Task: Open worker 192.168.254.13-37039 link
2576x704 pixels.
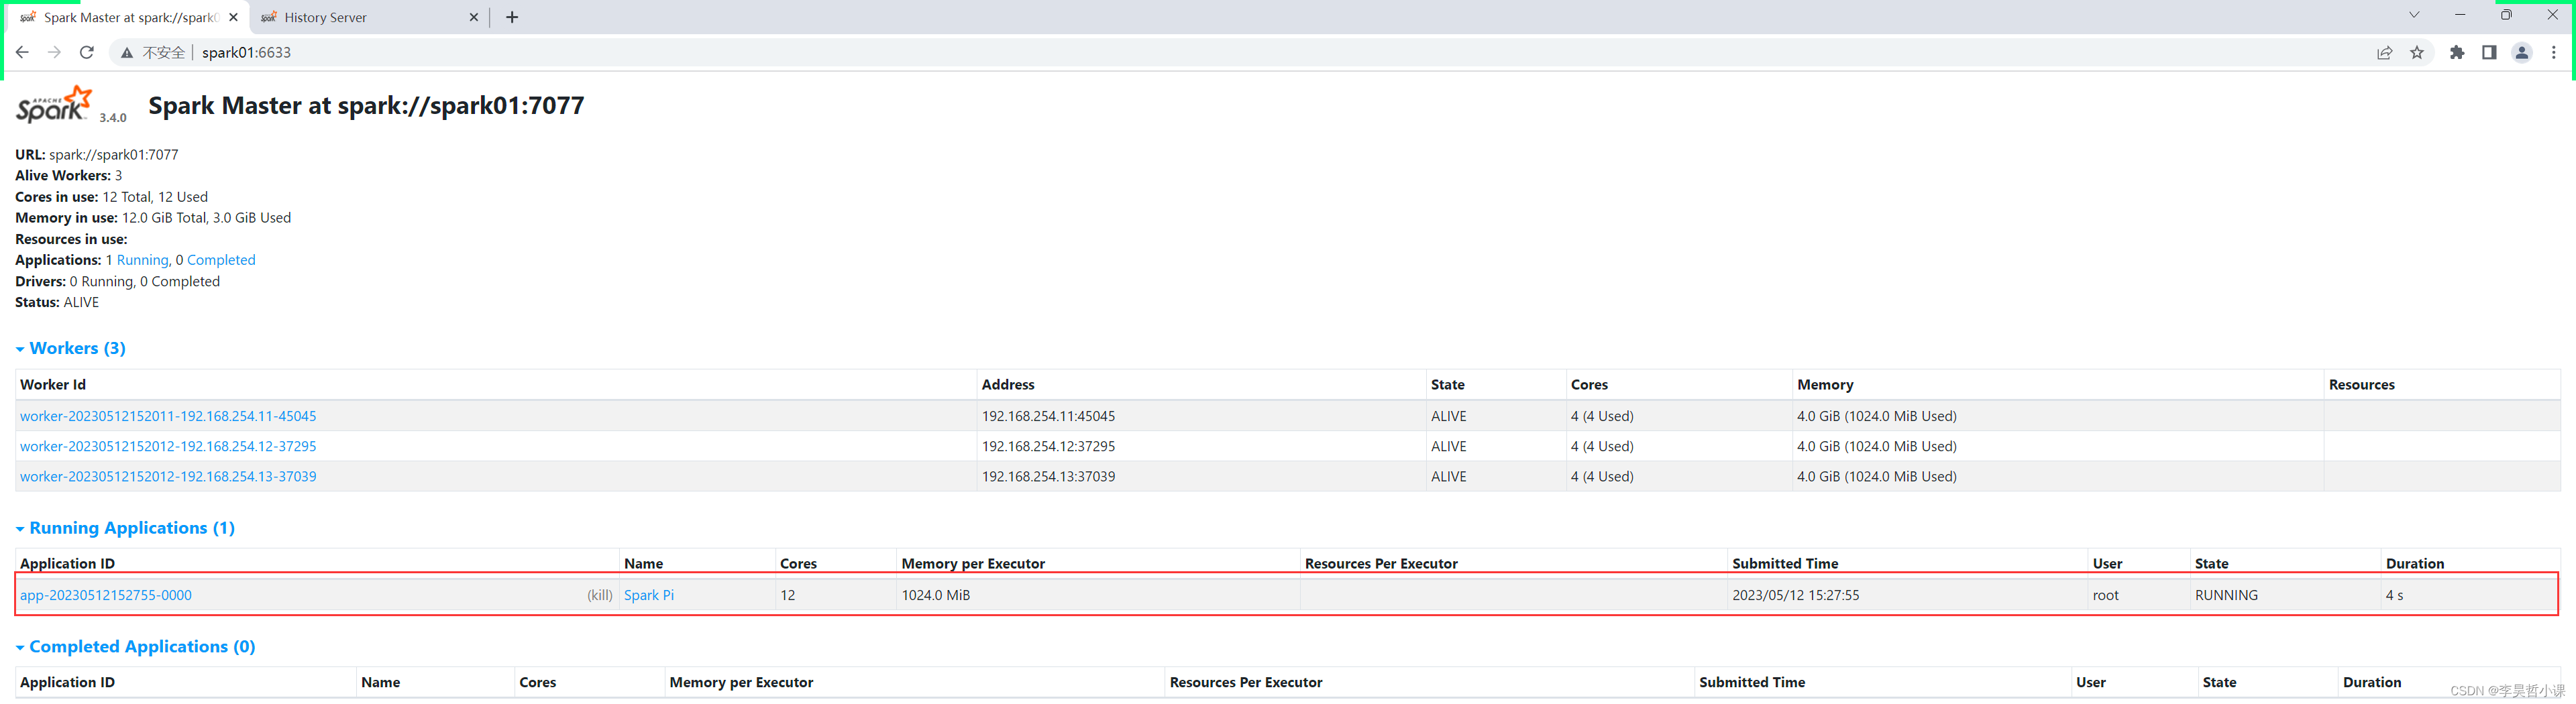Action: click(x=168, y=477)
